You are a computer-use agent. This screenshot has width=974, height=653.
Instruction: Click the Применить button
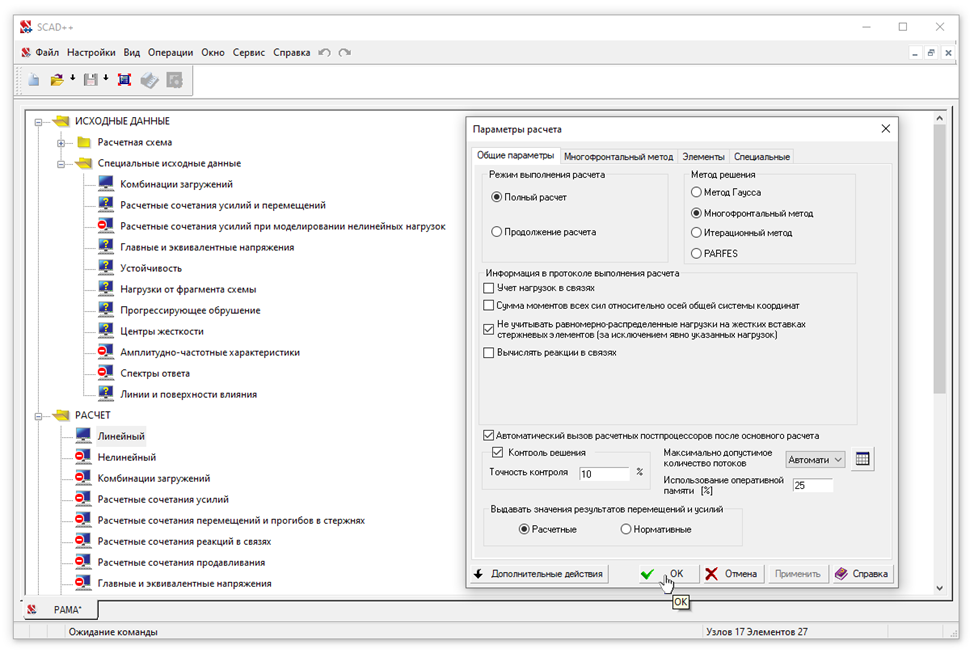(798, 573)
